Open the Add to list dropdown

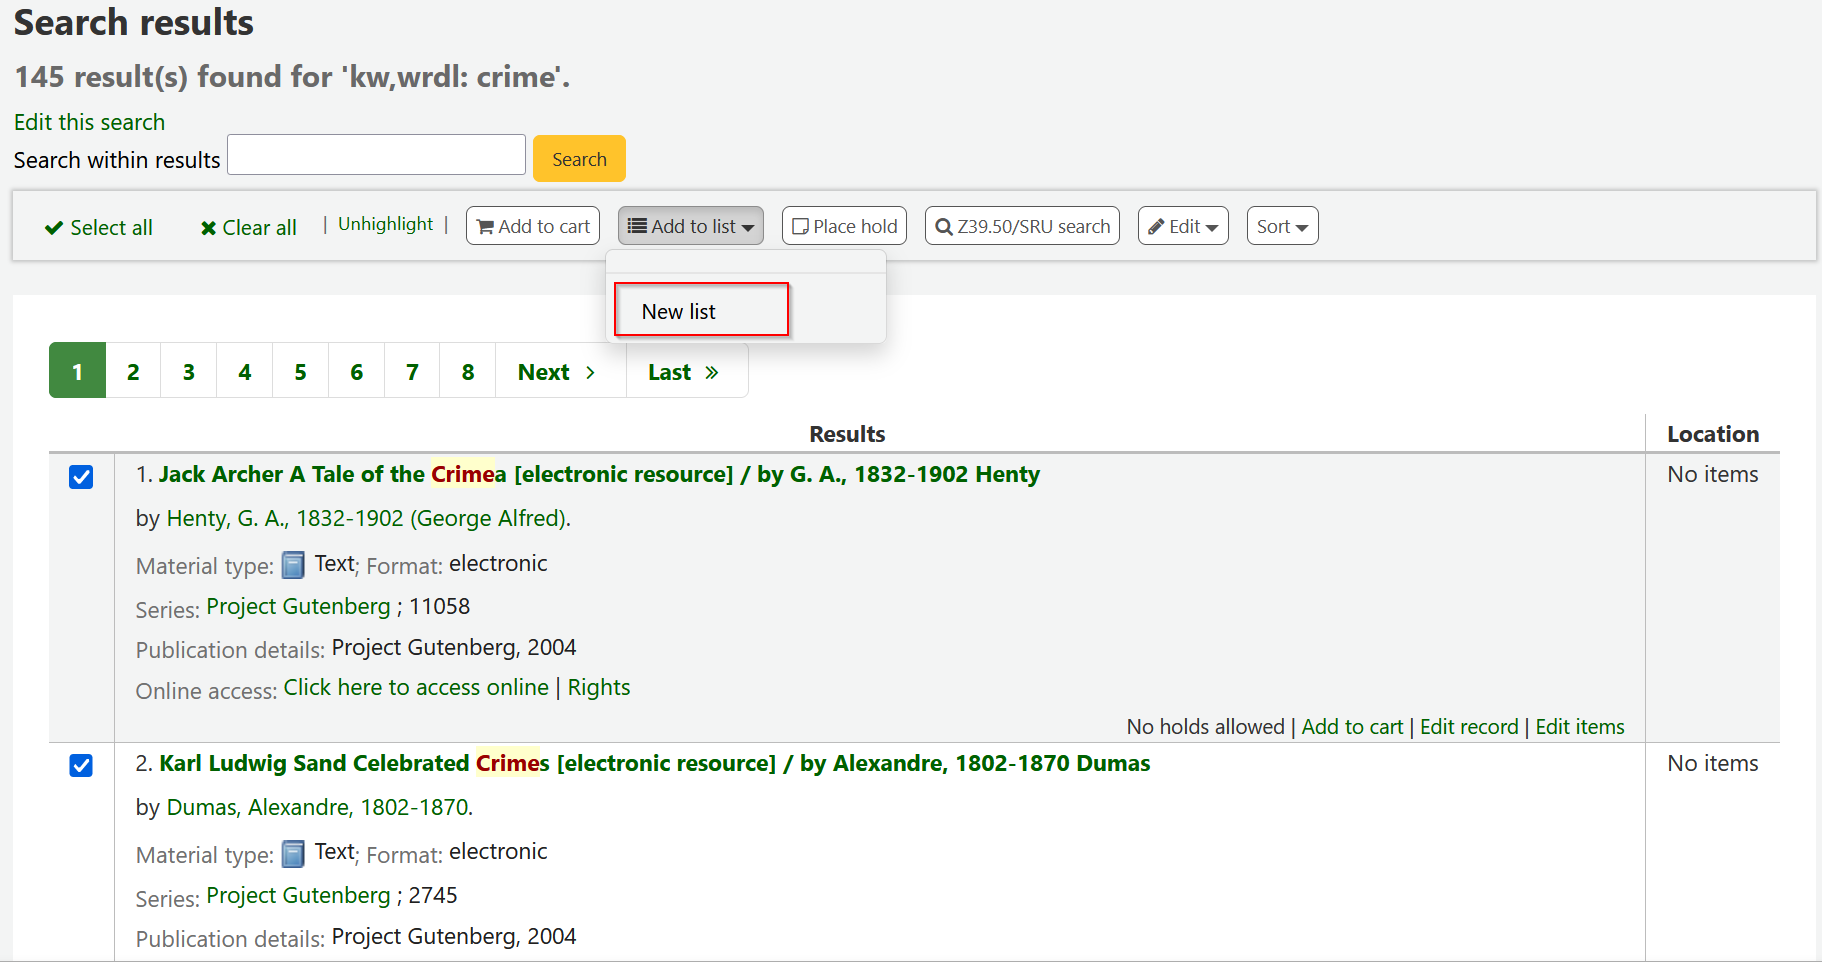(x=690, y=226)
